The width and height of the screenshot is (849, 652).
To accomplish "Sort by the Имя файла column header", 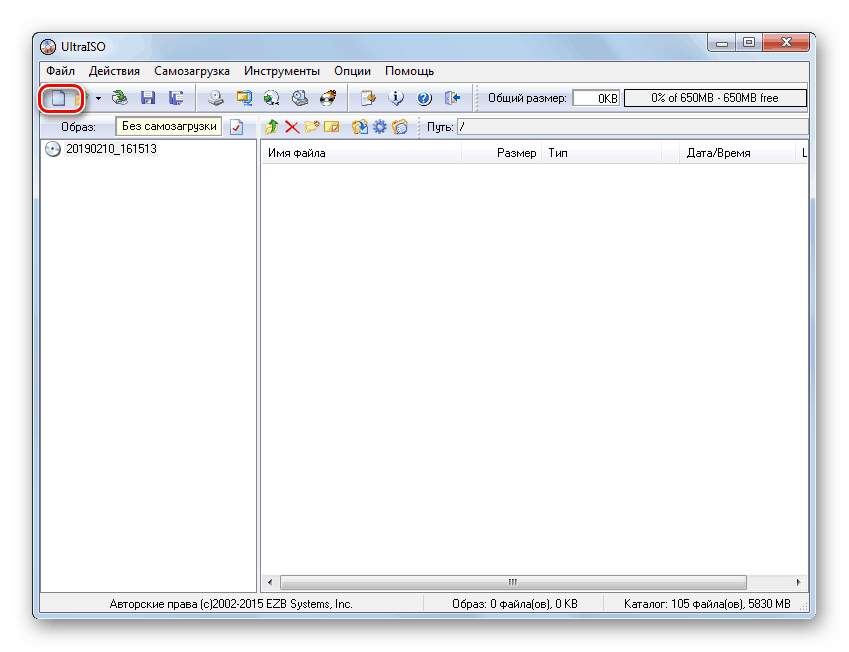I will tap(361, 153).
